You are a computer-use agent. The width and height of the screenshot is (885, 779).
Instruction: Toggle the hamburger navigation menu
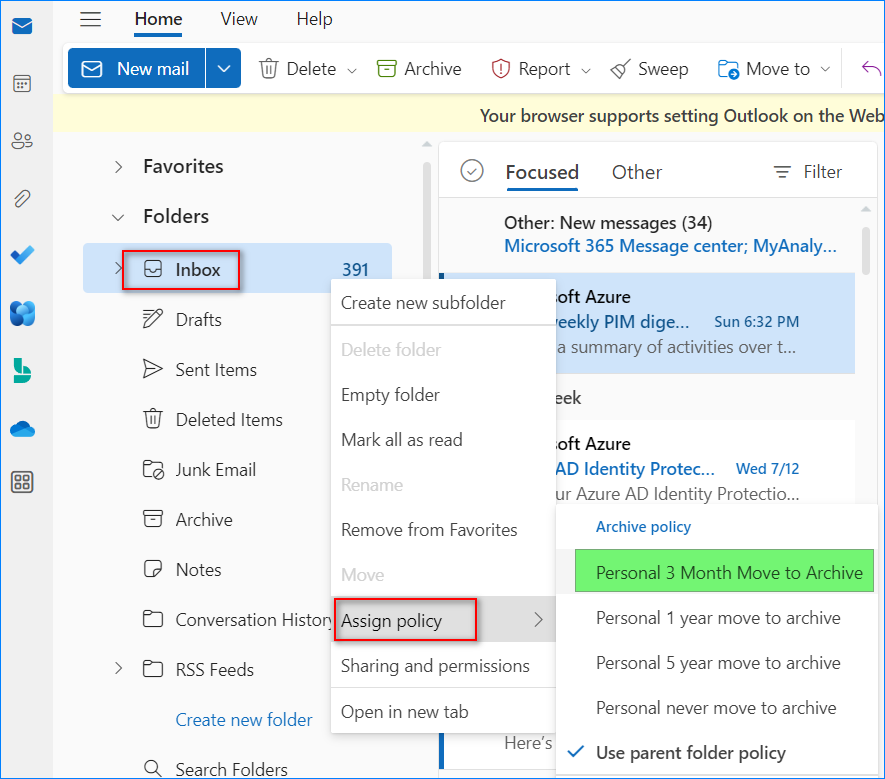90,20
